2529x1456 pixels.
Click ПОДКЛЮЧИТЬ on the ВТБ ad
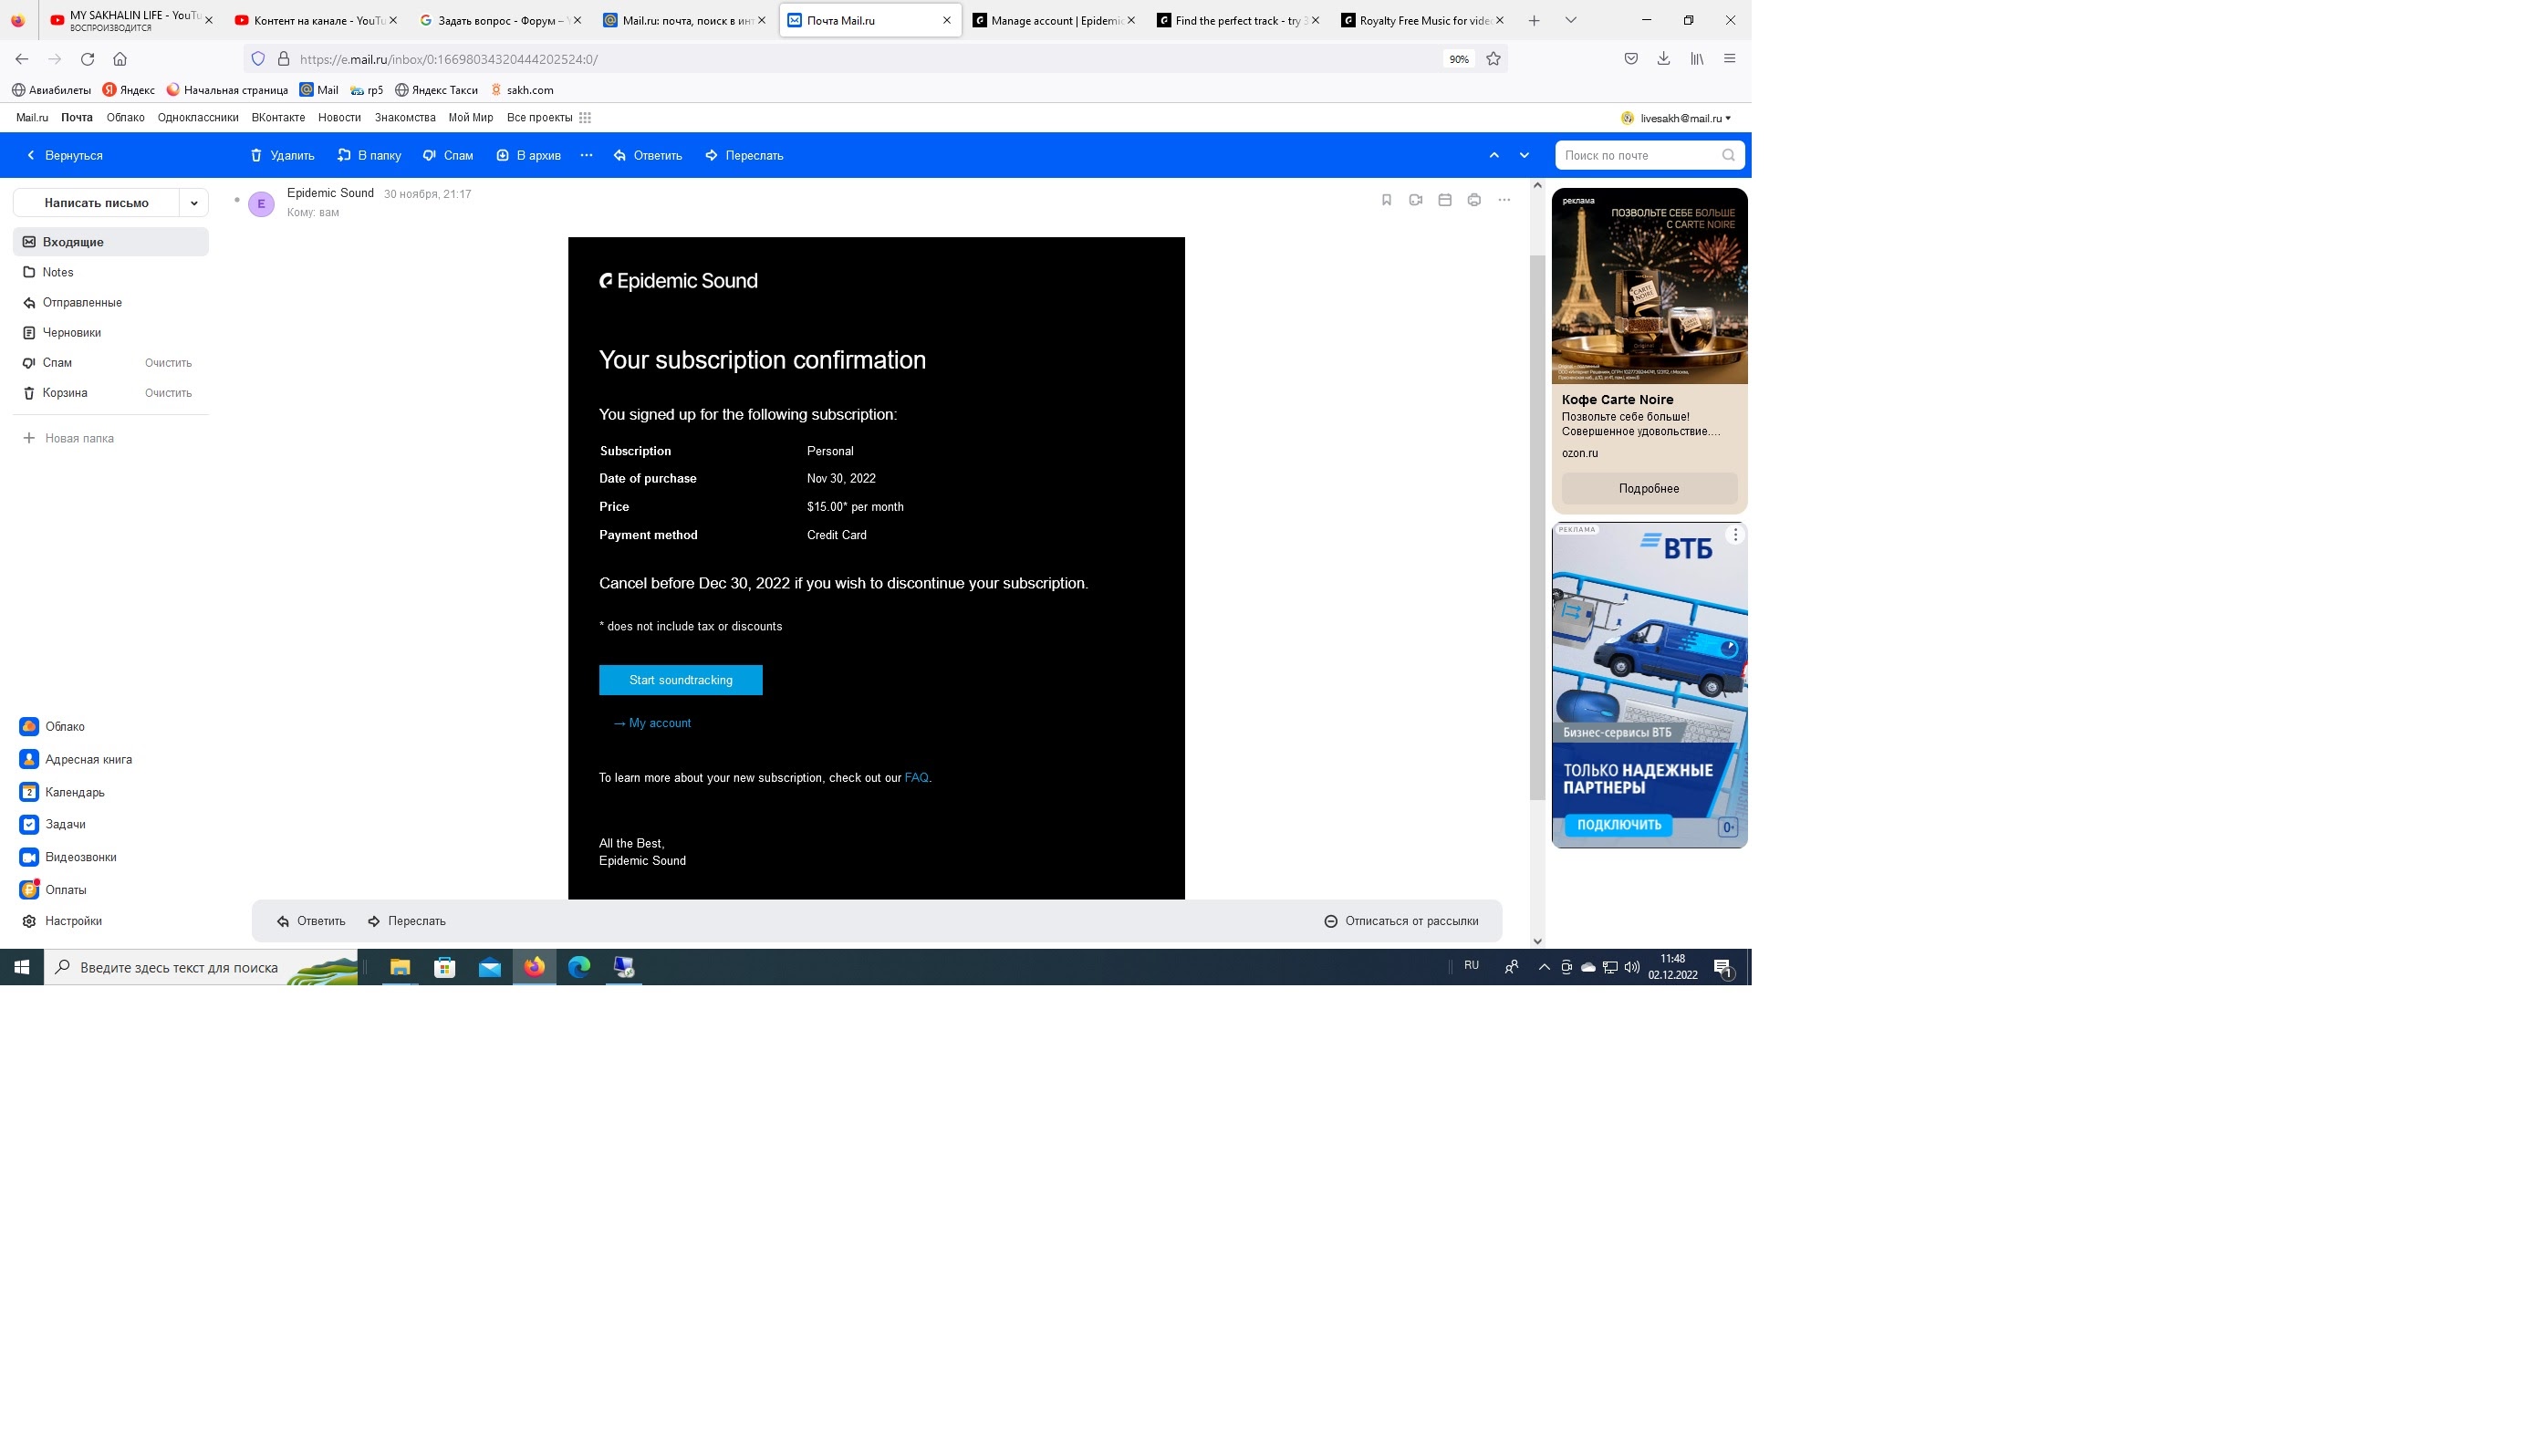coord(1619,825)
